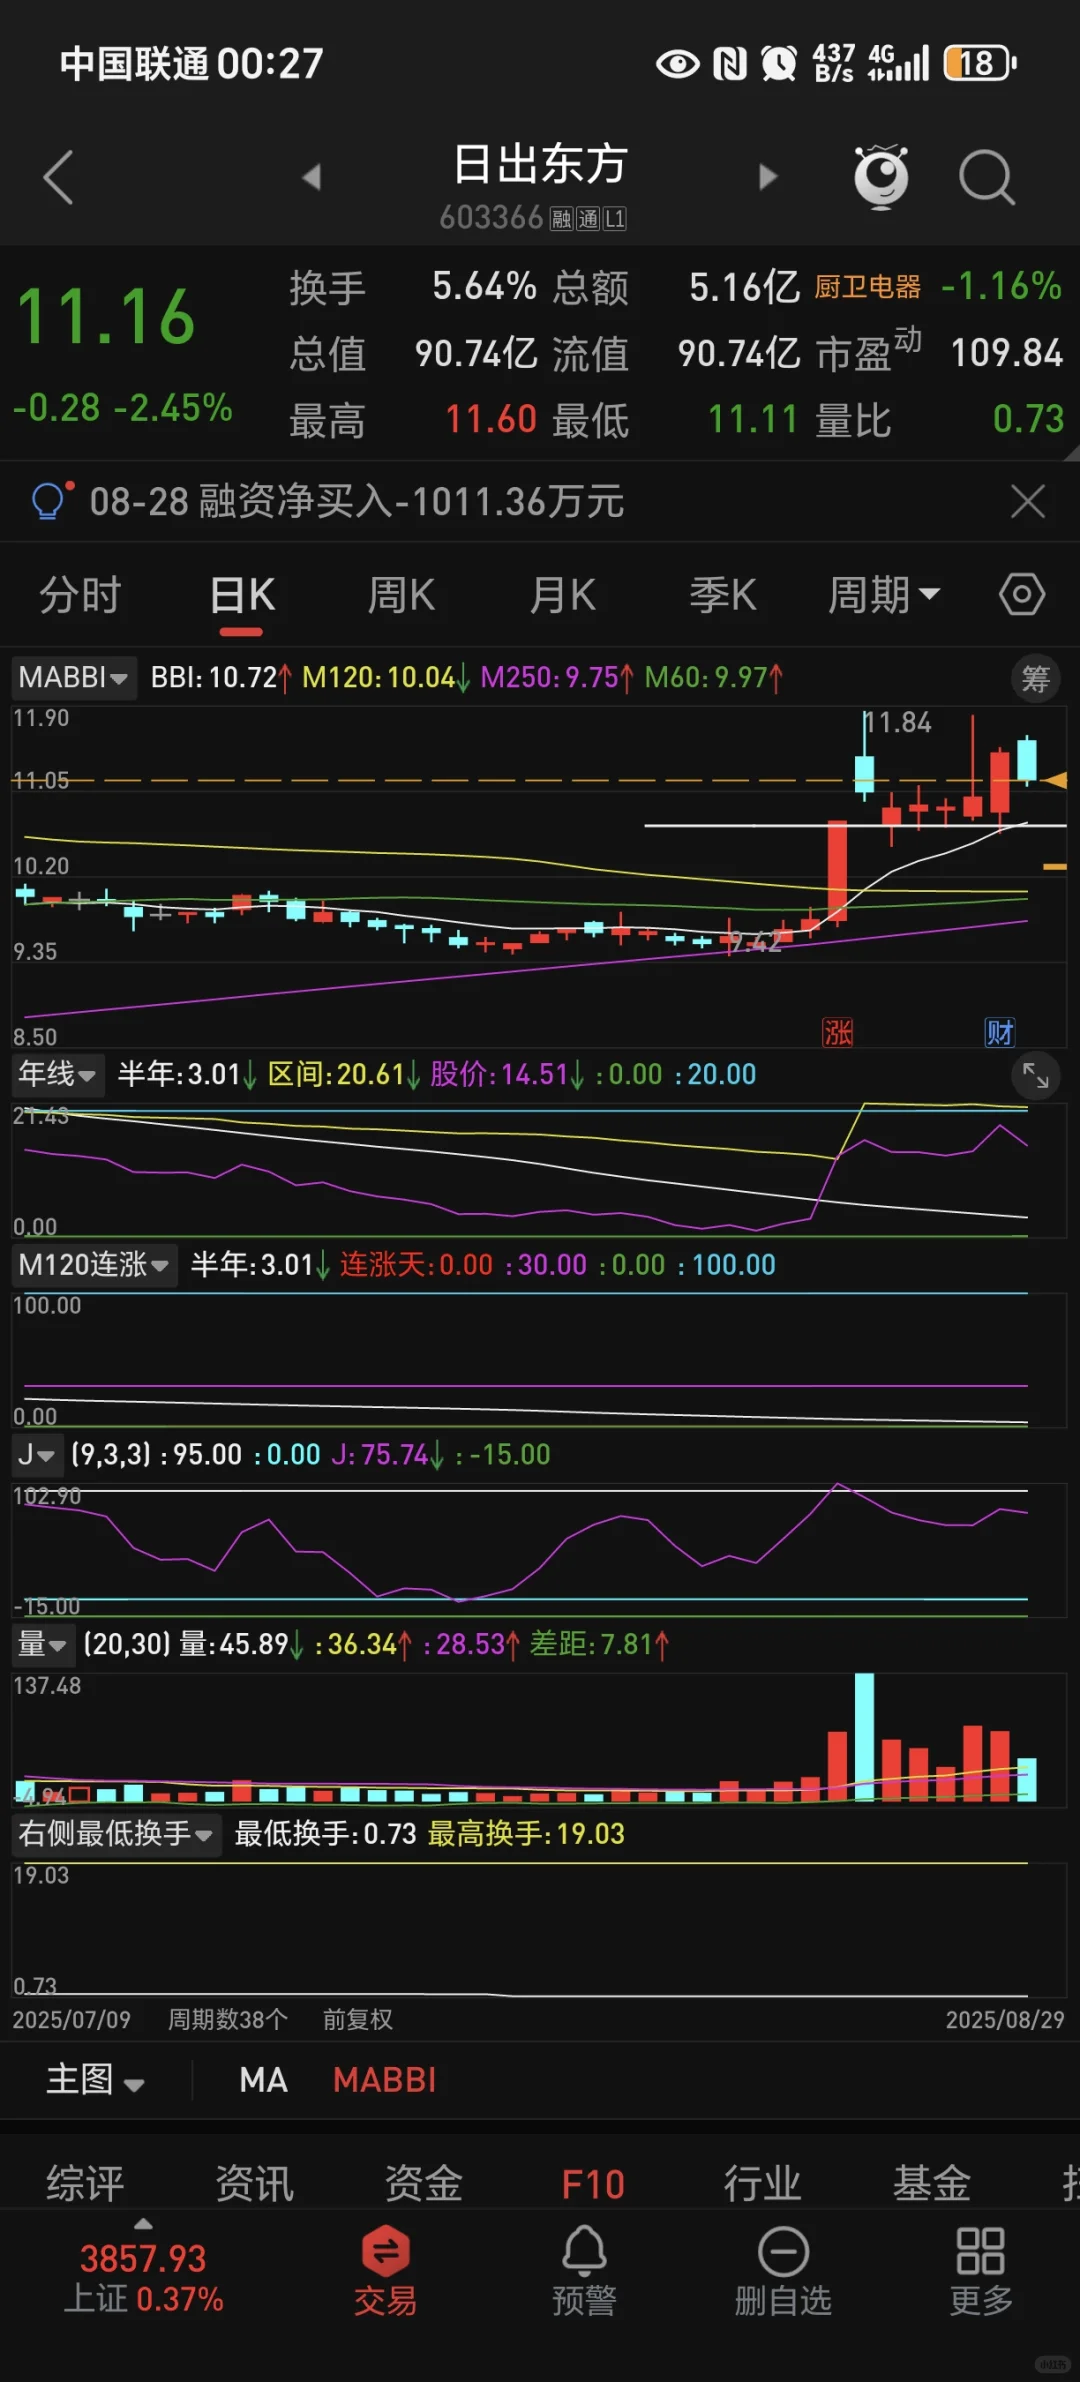Open the 交易 trade icon

(385, 2271)
